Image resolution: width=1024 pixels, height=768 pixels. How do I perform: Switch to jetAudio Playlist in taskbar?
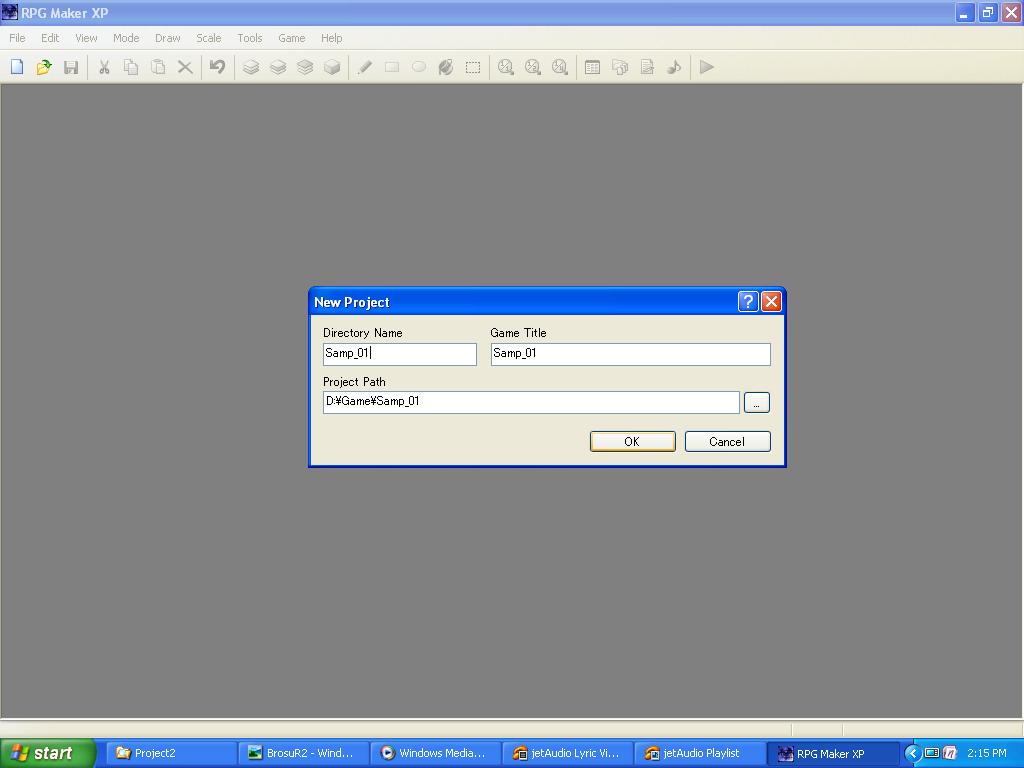(x=699, y=753)
